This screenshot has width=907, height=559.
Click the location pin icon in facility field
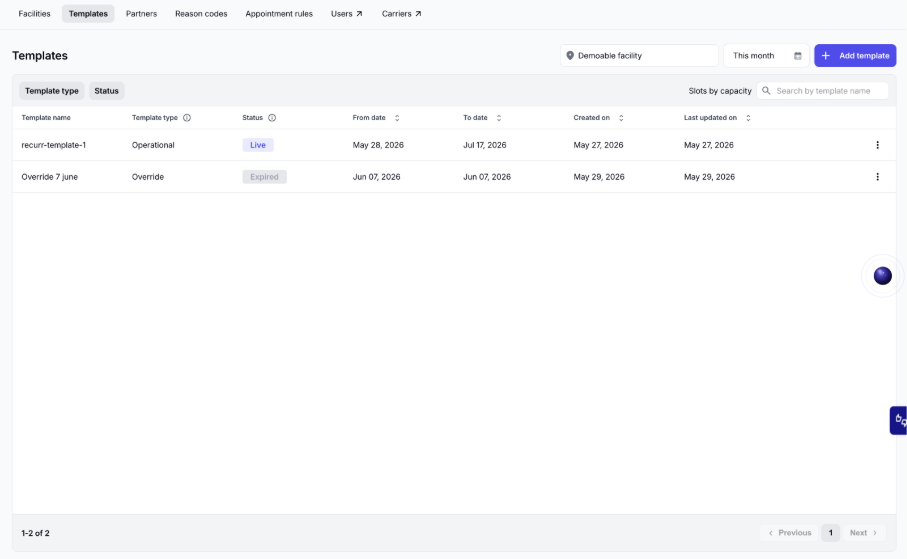point(570,56)
